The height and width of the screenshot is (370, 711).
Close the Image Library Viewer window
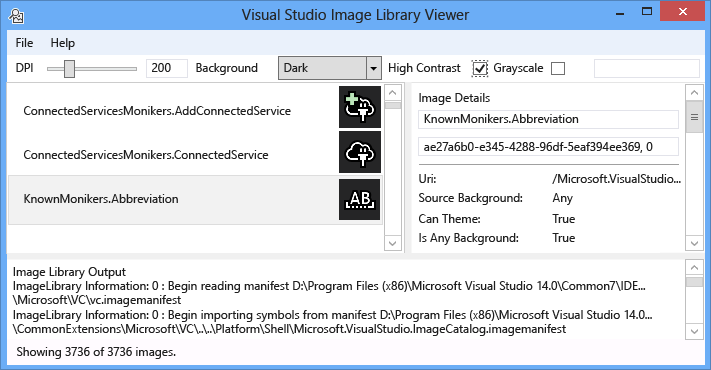pos(682,12)
